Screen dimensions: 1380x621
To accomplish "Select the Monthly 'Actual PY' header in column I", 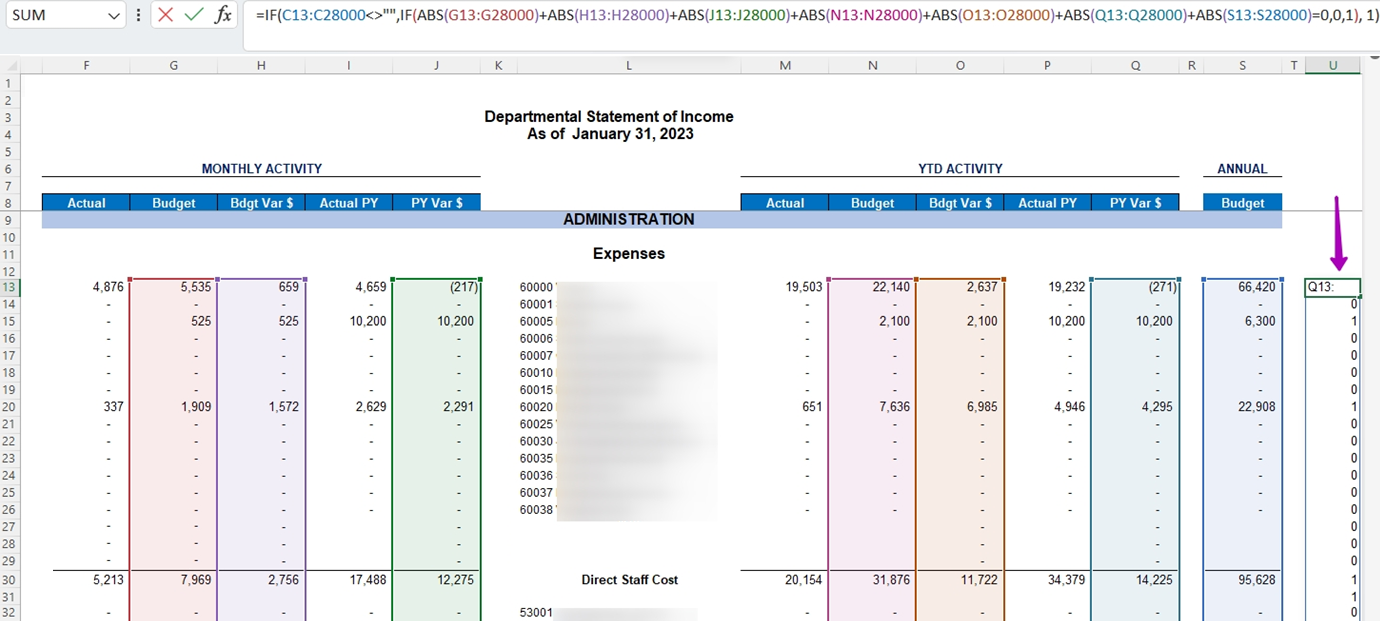I will tap(349, 203).
